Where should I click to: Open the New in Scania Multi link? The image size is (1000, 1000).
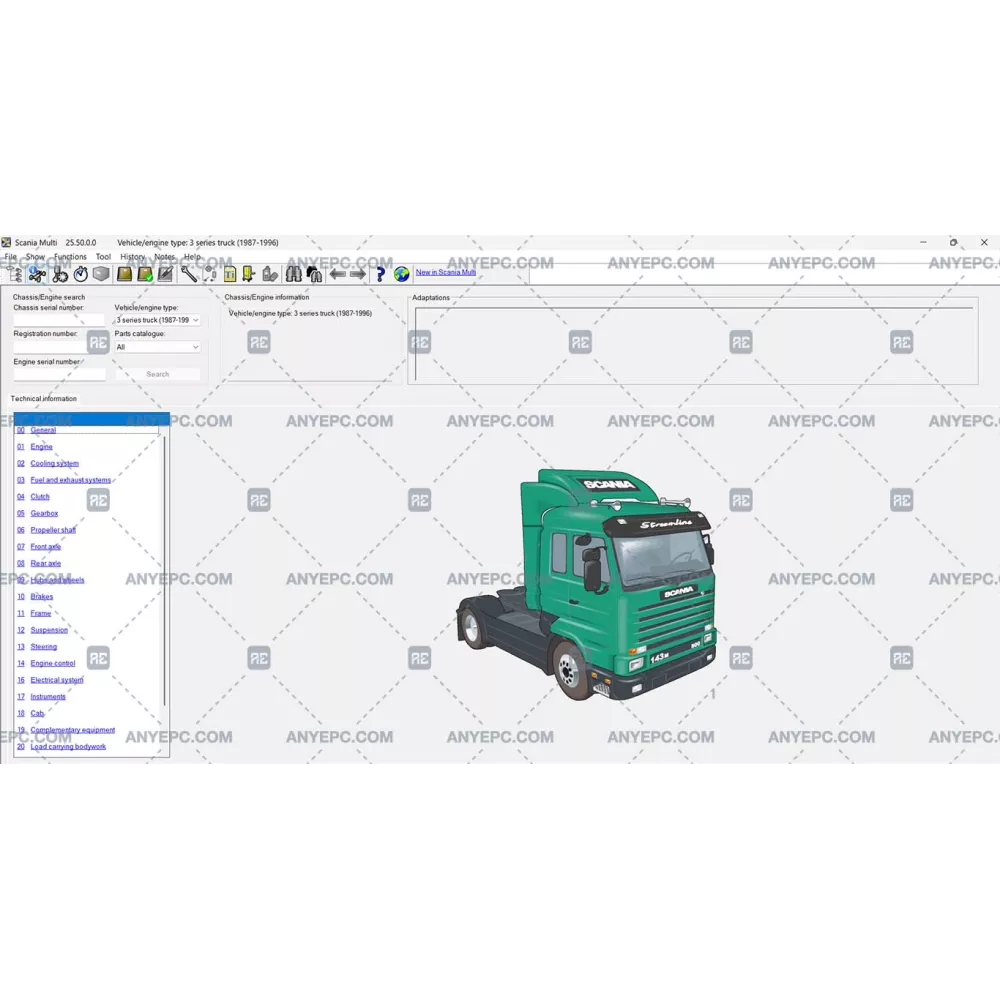446,272
